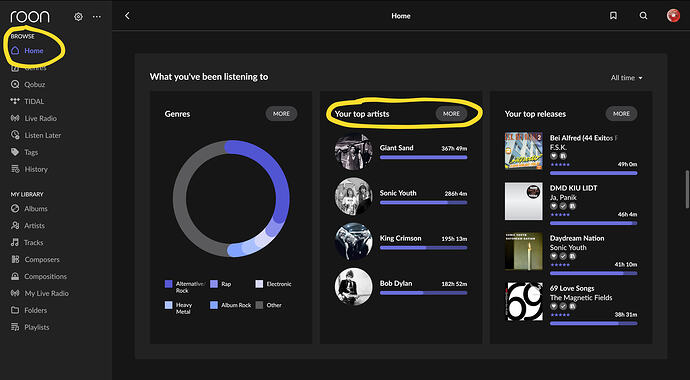
Task: Click the Qobuz sidebar icon
Action: [15, 84]
